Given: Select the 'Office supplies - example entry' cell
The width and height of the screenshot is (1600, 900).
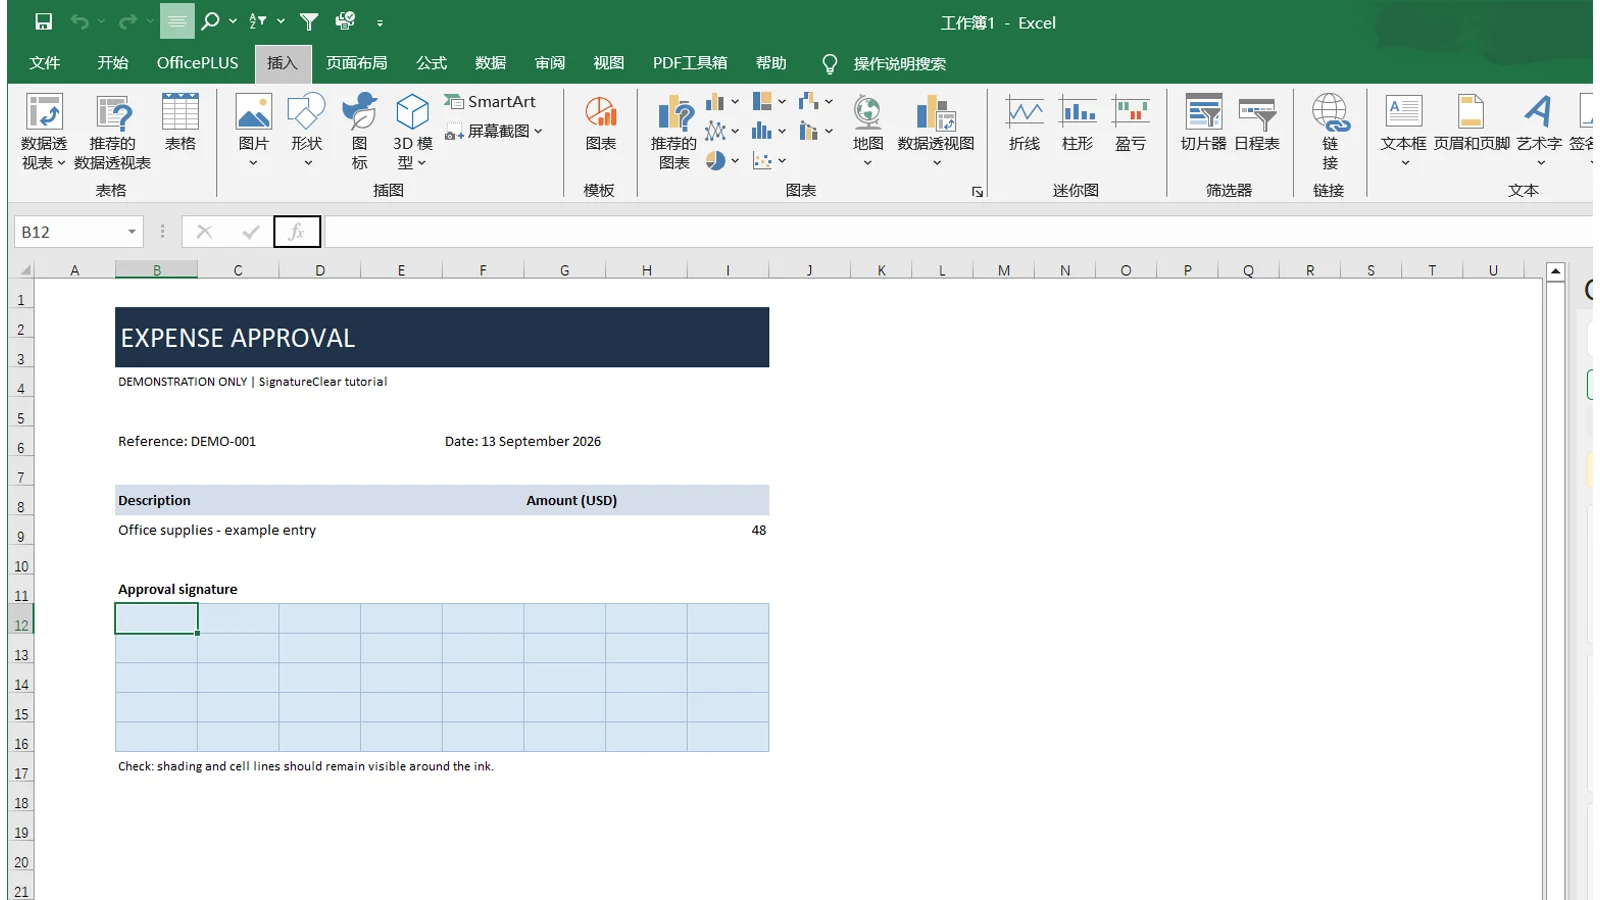Looking at the screenshot, I should (x=217, y=530).
